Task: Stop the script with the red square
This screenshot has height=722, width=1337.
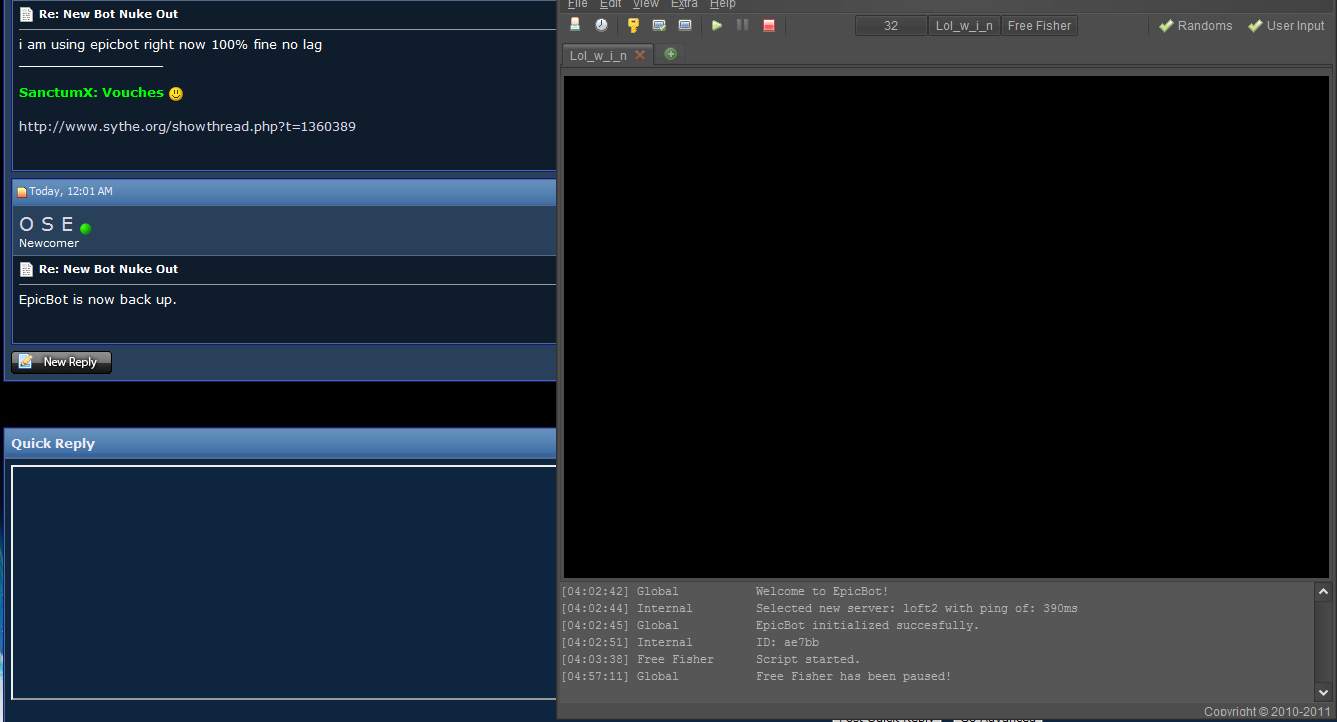Action: tap(769, 25)
